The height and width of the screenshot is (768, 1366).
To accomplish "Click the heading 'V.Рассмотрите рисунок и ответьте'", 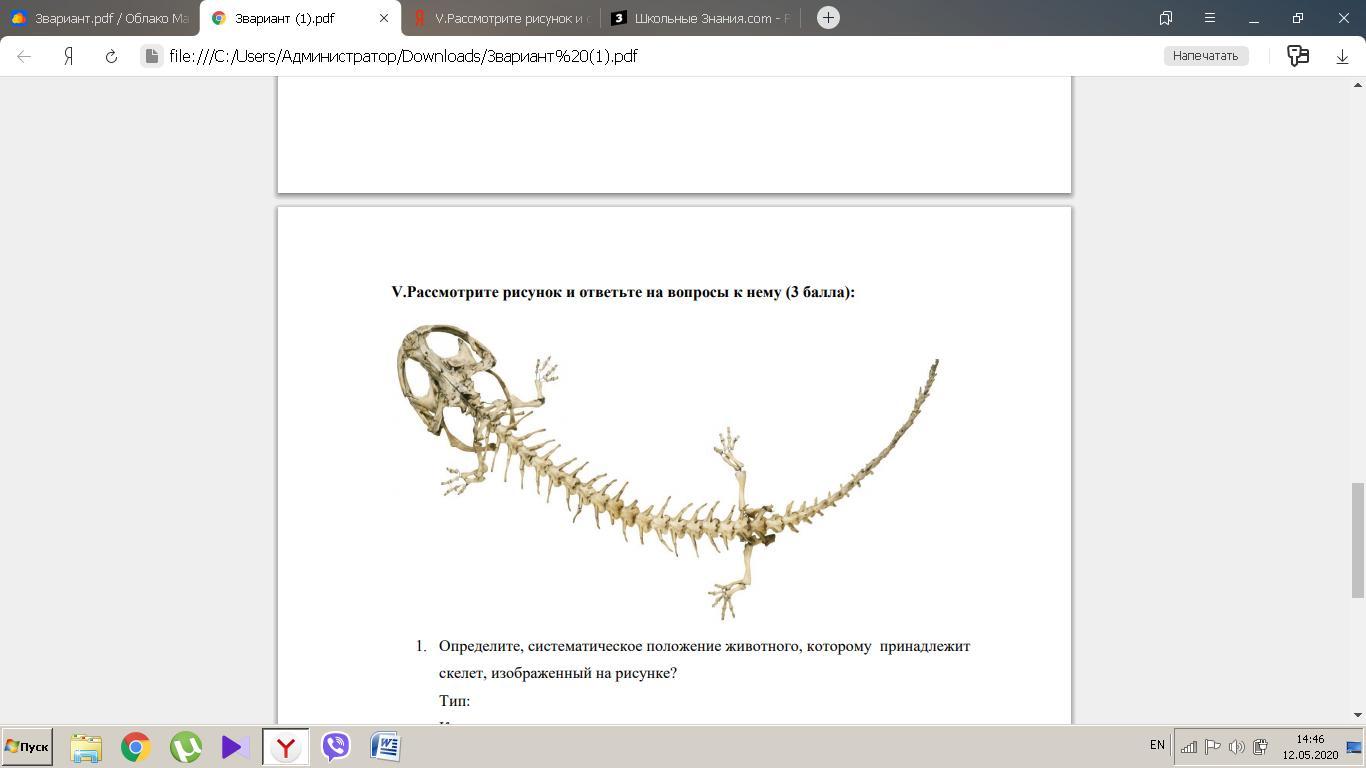I will (x=623, y=292).
